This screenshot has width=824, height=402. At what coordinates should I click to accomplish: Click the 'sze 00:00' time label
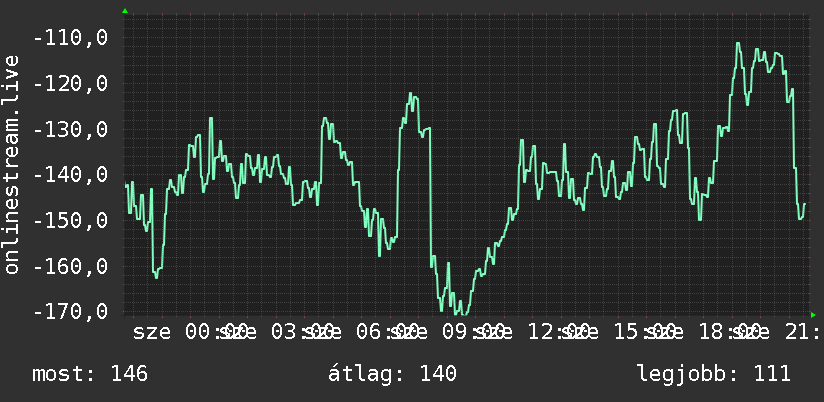(x=190, y=333)
